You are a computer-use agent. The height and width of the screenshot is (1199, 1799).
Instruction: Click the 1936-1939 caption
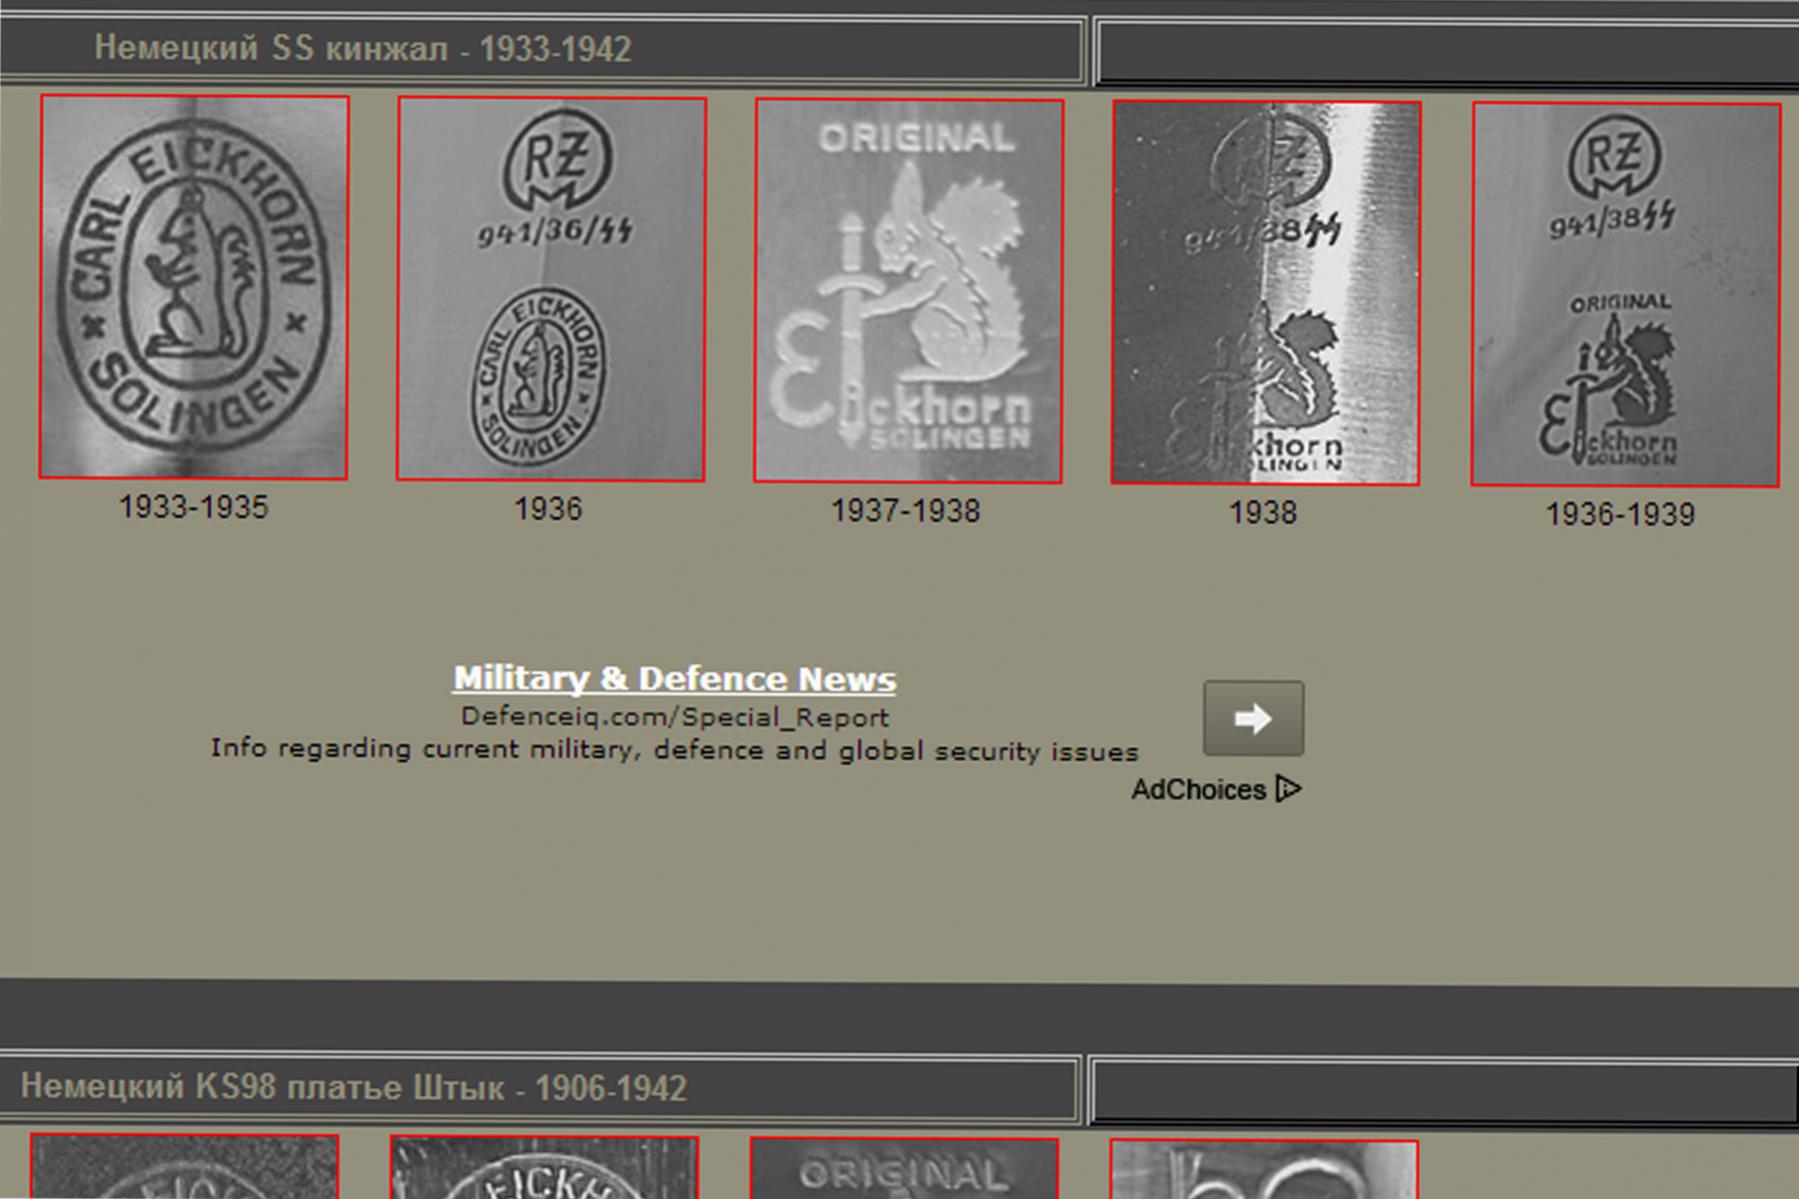pyautogui.click(x=1621, y=515)
